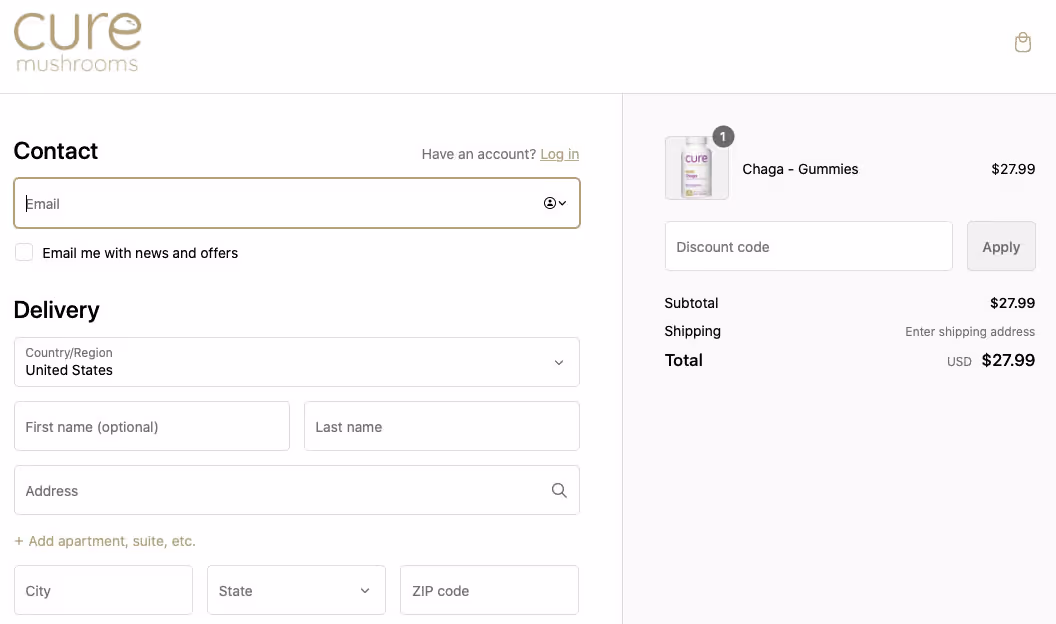
Task: Follow the Log in link
Action: pos(559,154)
